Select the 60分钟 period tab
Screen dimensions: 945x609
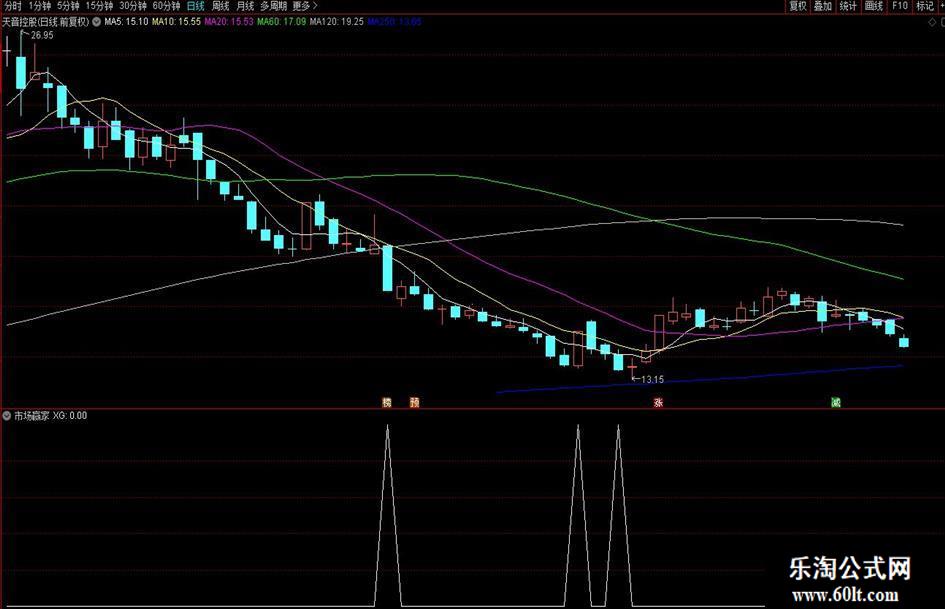166,6
